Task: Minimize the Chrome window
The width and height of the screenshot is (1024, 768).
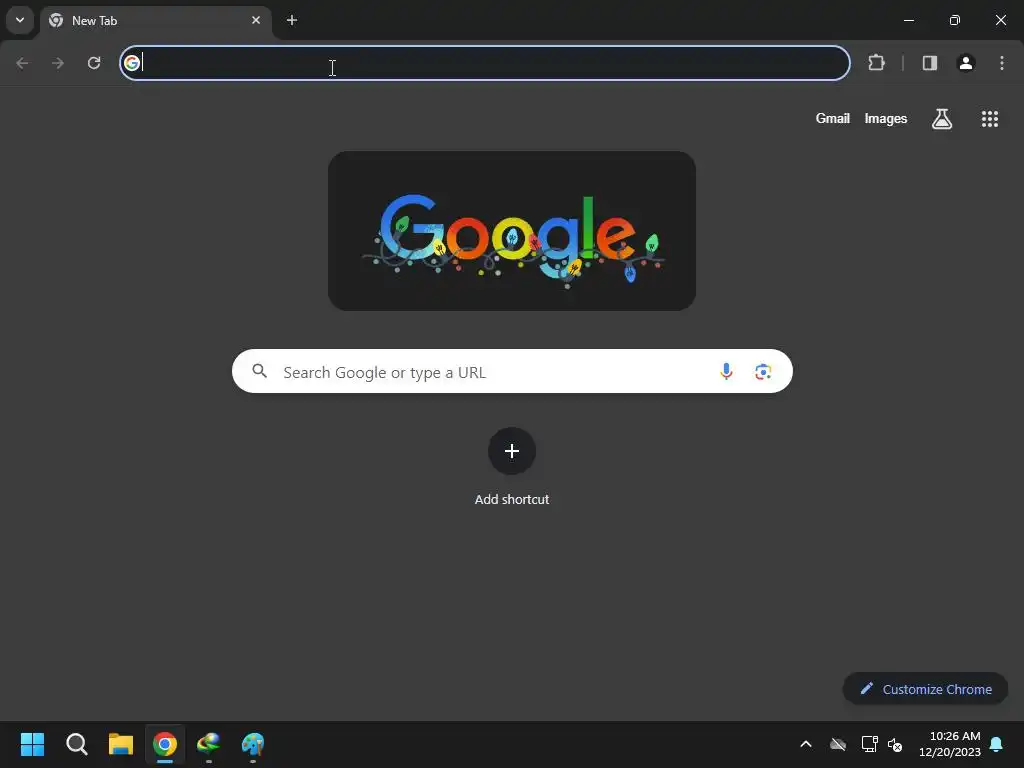Action: pos(908,20)
